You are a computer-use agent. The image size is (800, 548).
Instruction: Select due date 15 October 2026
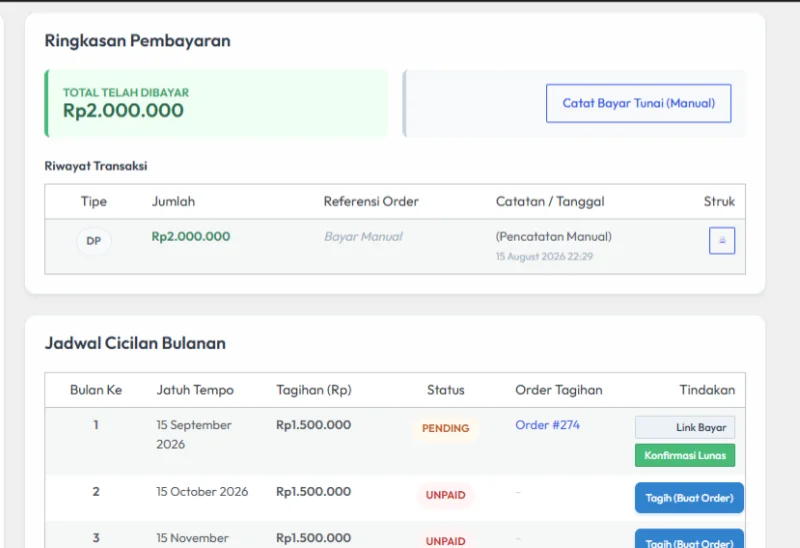click(202, 491)
